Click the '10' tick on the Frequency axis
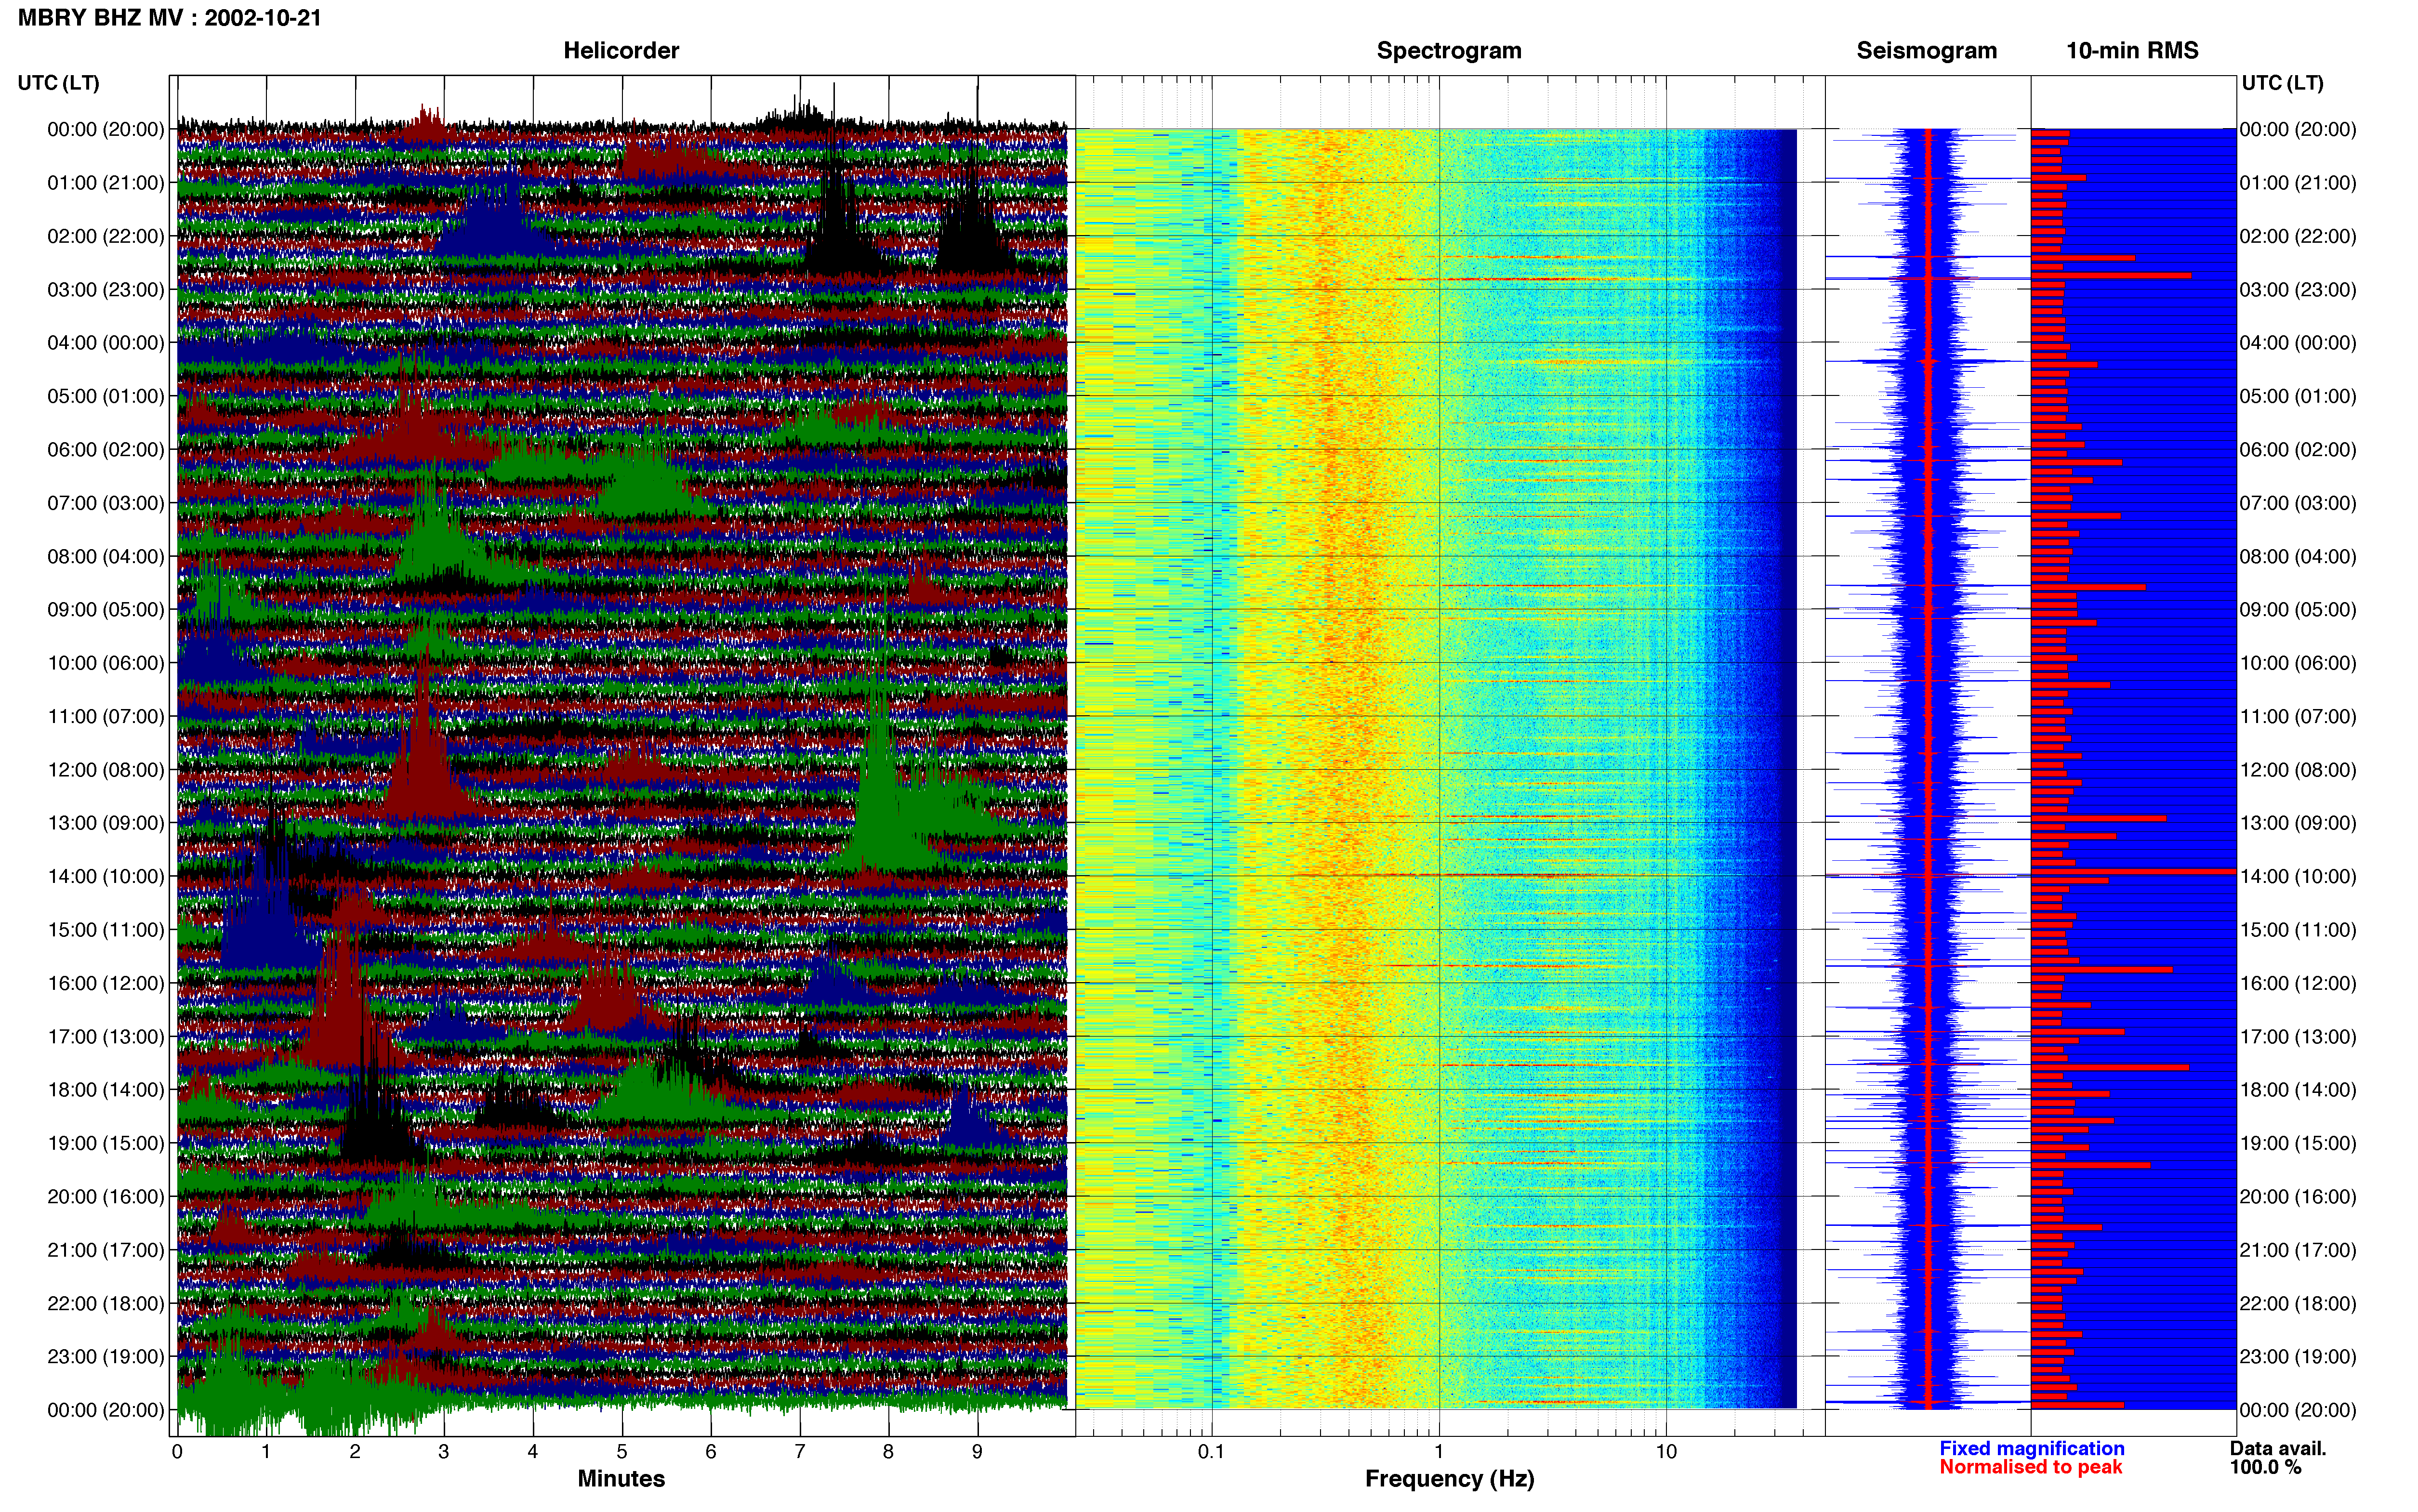Image resolution: width=2418 pixels, height=1512 pixels. [x=1666, y=1451]
